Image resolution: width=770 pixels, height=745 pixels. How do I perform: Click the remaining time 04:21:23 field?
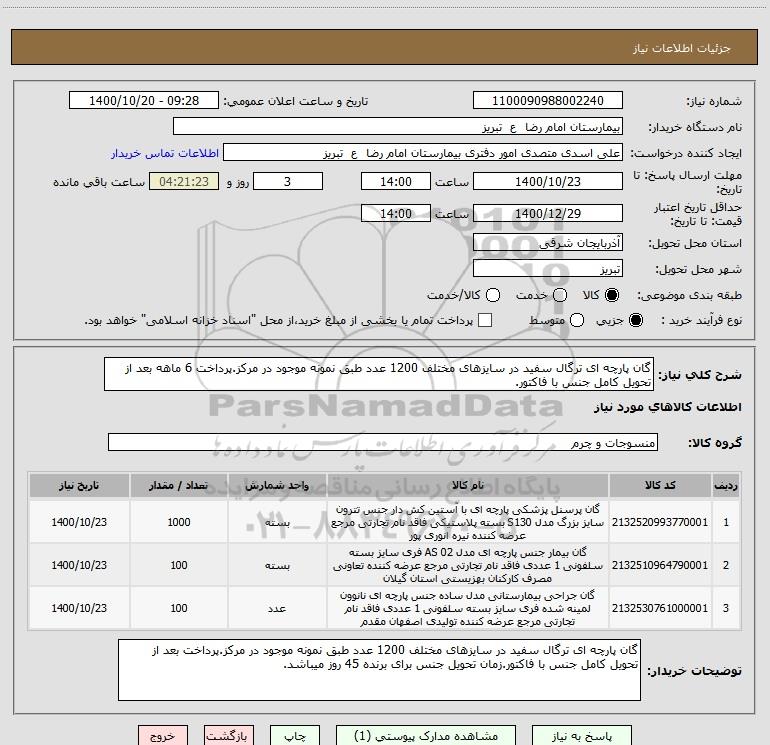184,181
